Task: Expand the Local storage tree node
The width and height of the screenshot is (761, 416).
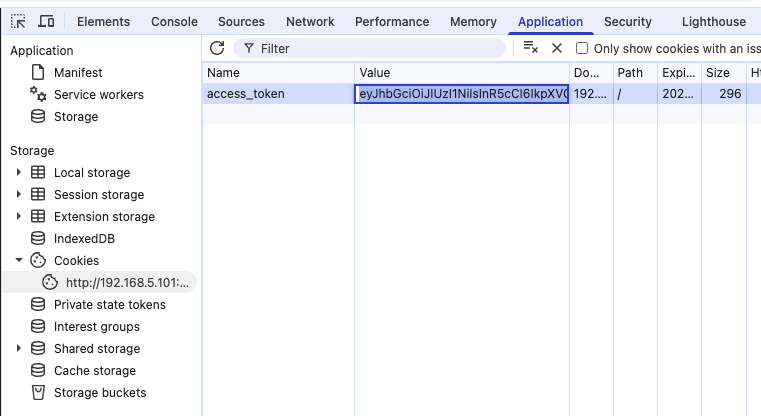Action: pyautogui.click(x=18, y=173)
